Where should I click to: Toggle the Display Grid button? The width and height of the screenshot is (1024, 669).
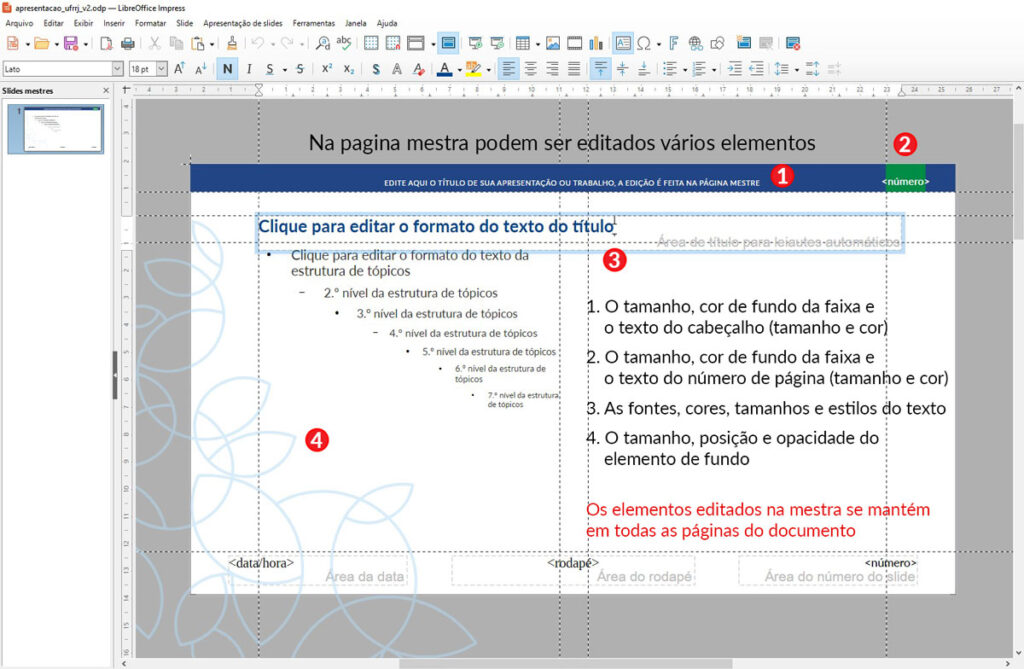point(371,43)
